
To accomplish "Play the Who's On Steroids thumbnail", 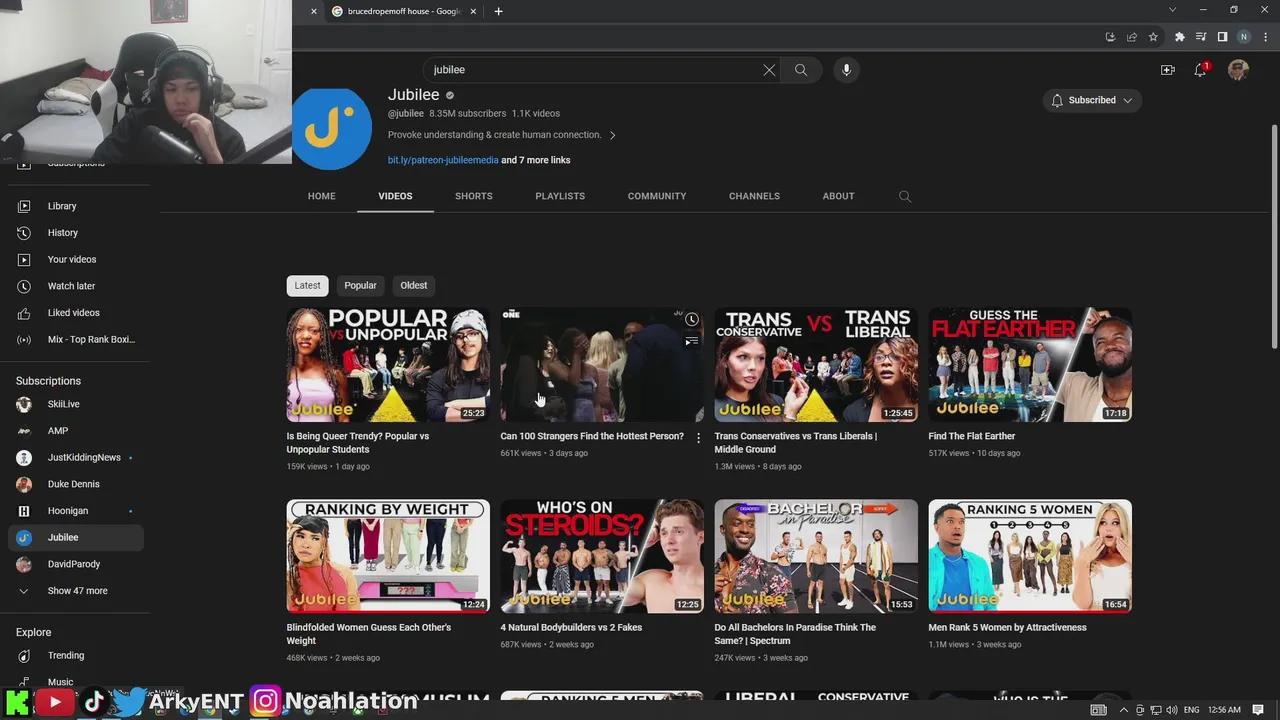I will click(602, 556).
